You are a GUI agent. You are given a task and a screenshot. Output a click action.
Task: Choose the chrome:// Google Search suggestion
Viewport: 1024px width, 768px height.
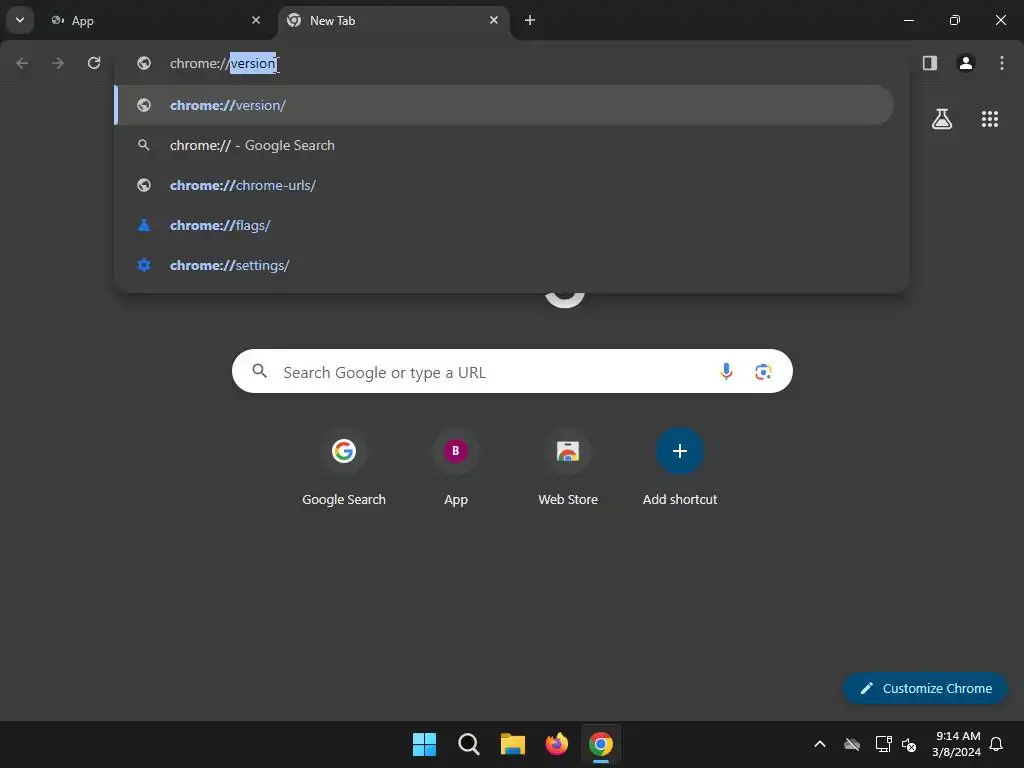pos(504,145)
